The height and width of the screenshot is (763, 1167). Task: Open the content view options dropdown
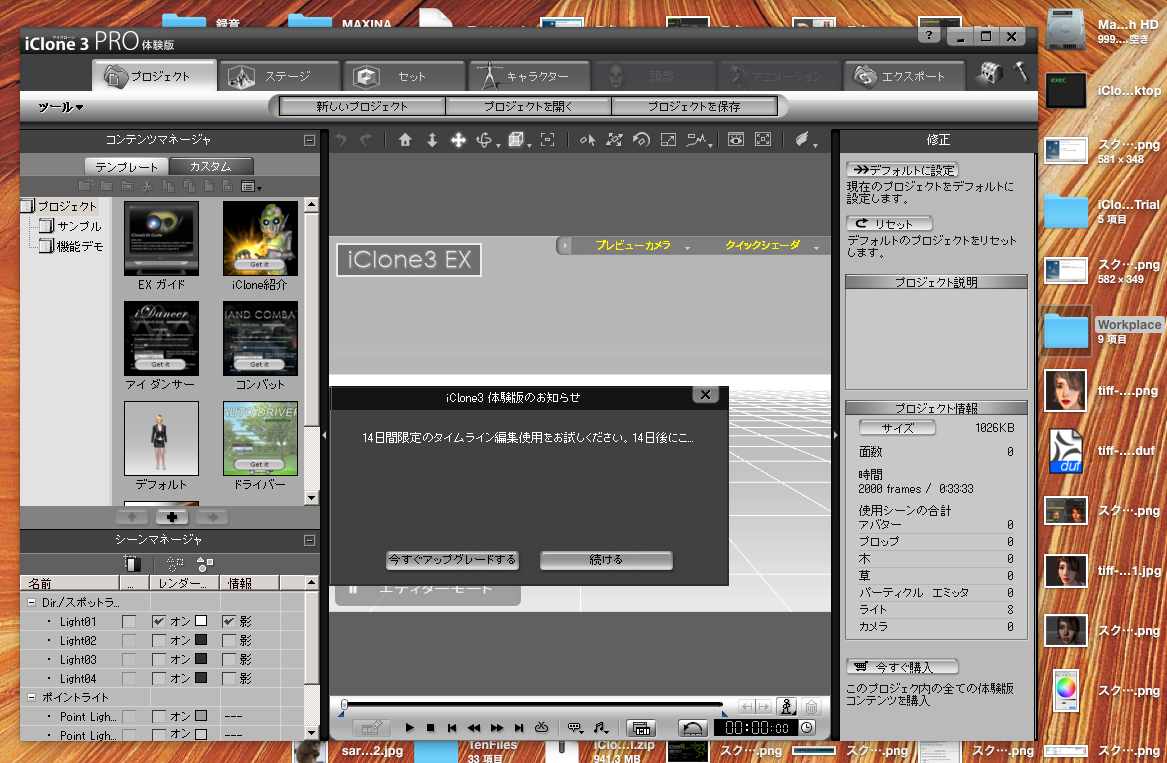[x=251, y=186]
